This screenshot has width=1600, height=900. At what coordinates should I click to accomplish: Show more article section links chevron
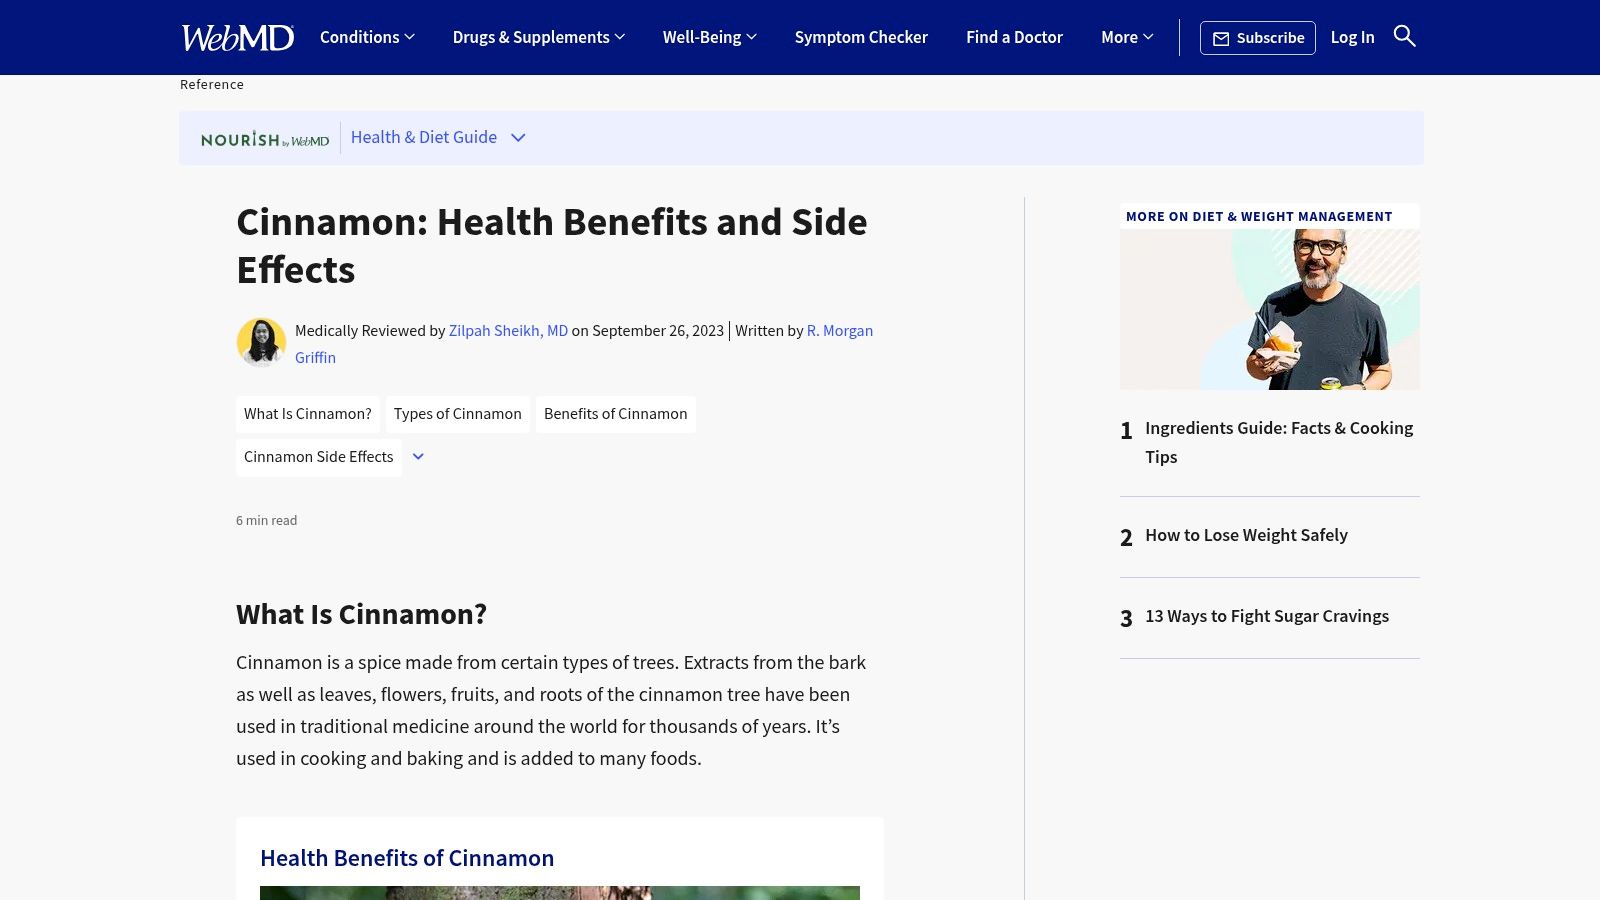pyautogui.click(x=418, y=457)
